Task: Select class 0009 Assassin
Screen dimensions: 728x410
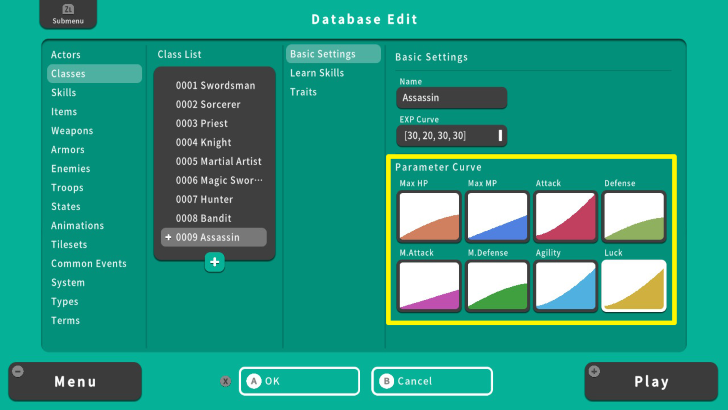Action: pos(214,237)
